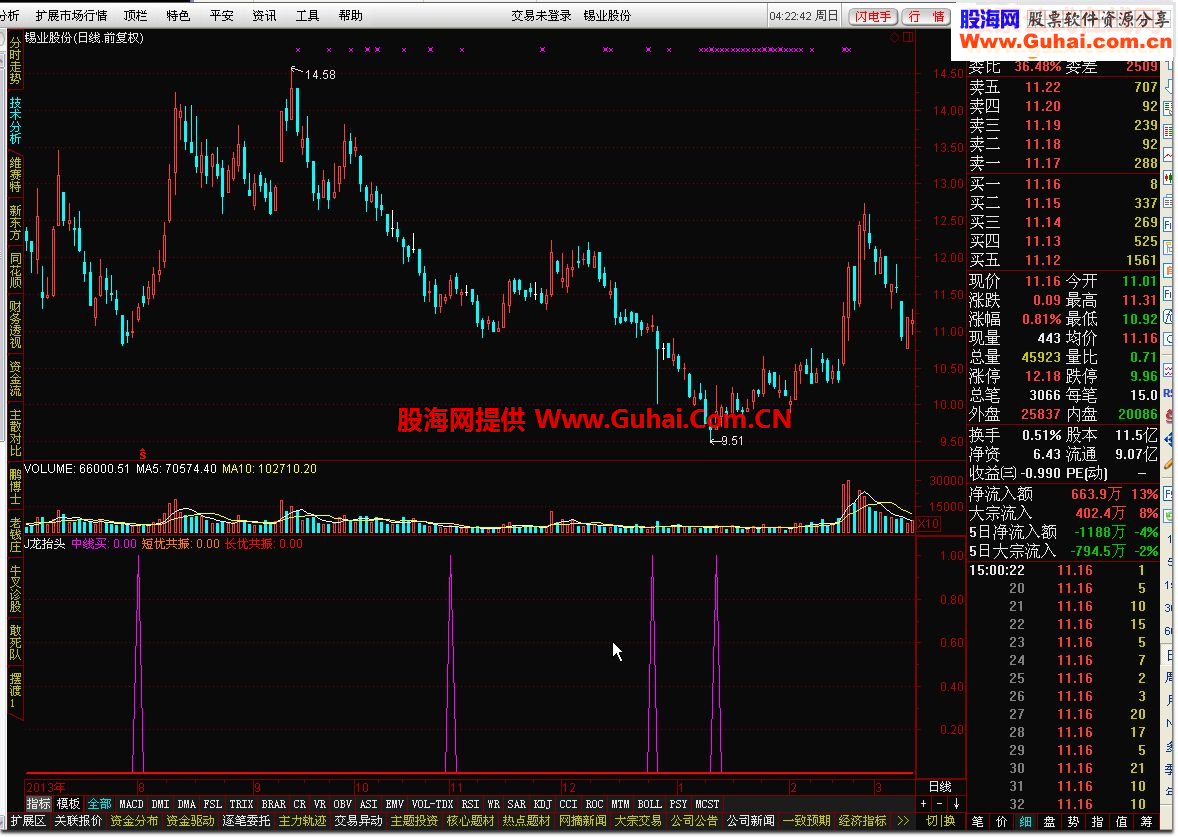
Task: Click the split-window square icon above the price axis
Action: [x=908, y=38]
